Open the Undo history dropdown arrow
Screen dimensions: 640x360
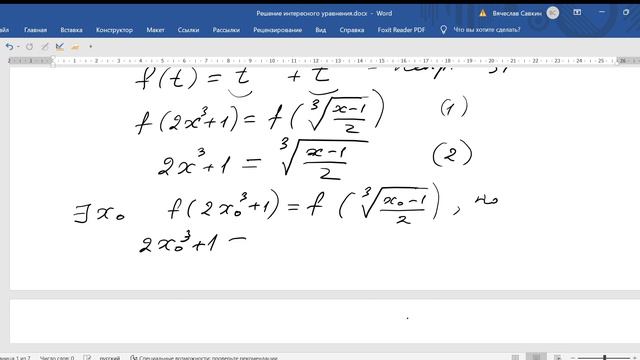click(x=18, y=47)
